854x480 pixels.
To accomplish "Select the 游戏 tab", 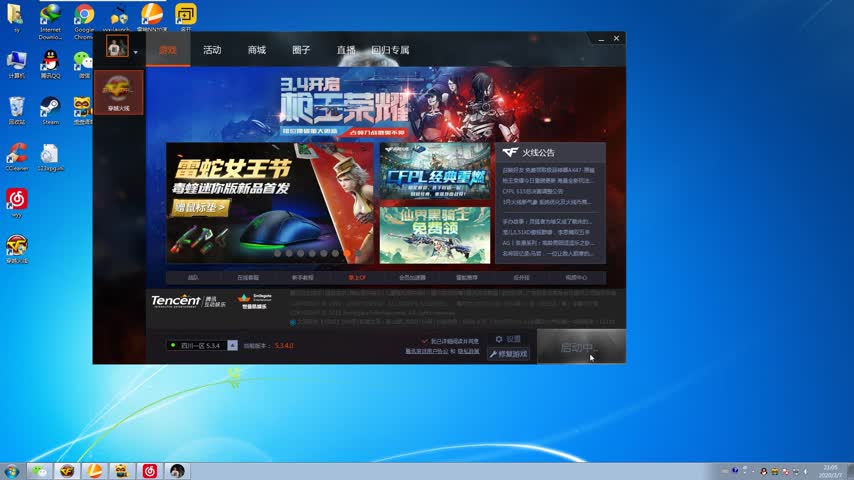I will coord(168,50).
